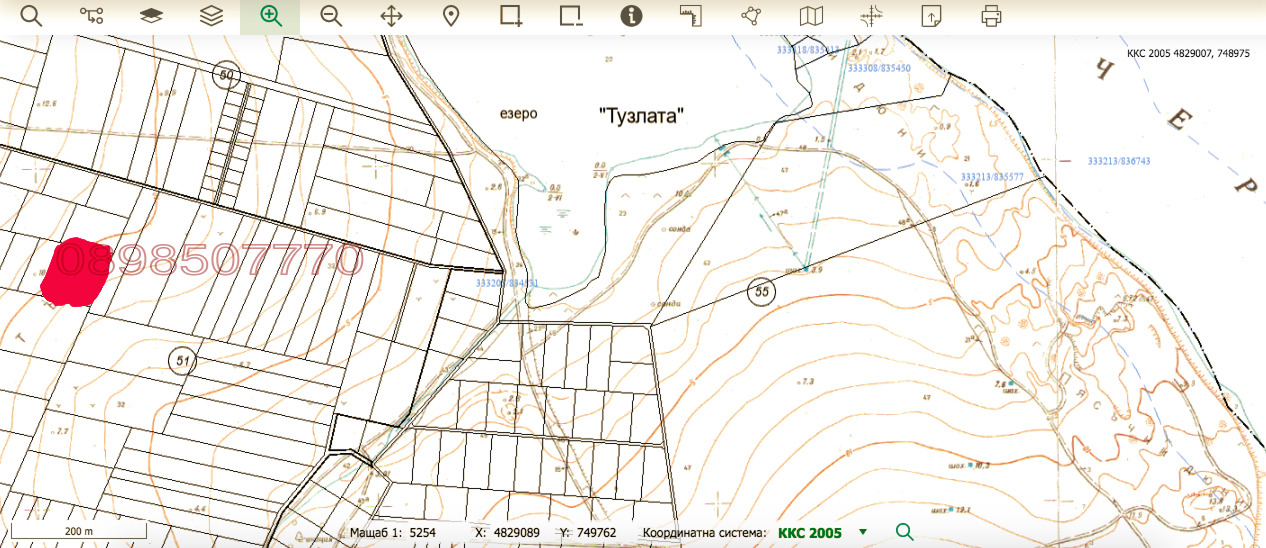Select the zoom out tool
This screenshot has height=548, width=1266.
[x=331, y=16]
